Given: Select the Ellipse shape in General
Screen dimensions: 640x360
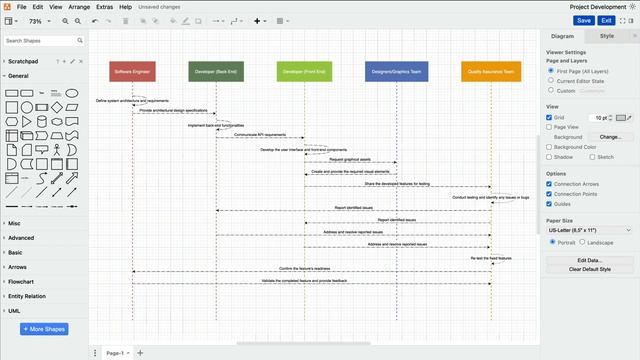Looking at the screenshot, I should point(72,93).
